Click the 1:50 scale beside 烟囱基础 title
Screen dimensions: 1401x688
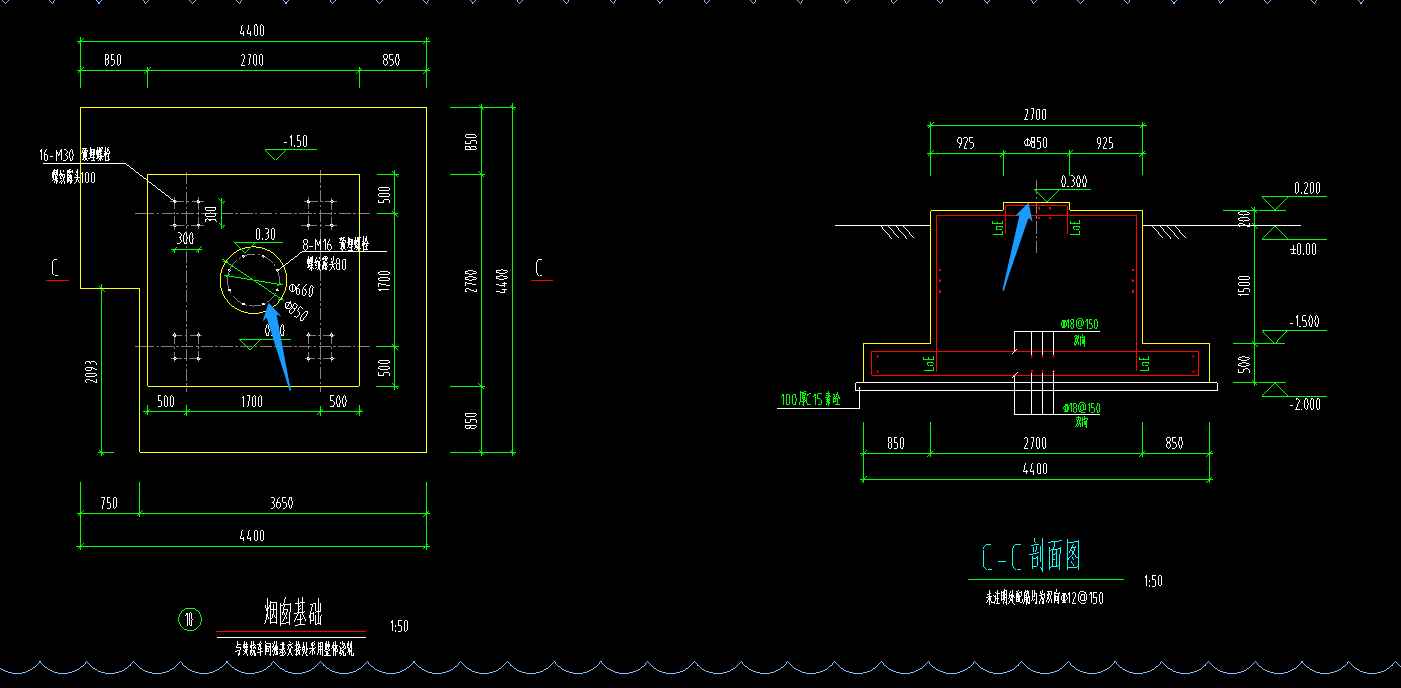(x=399, y=627)
